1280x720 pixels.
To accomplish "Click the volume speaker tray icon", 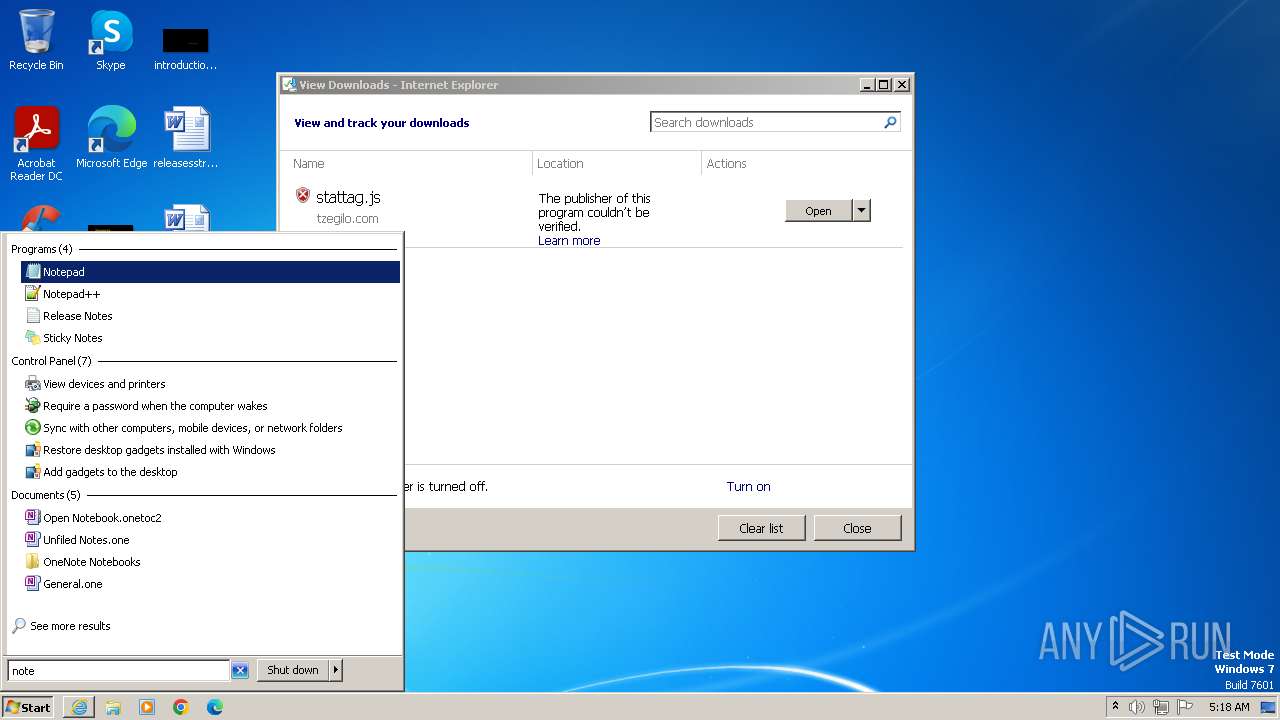I will pyautogui.click(x=1137, y=707).
